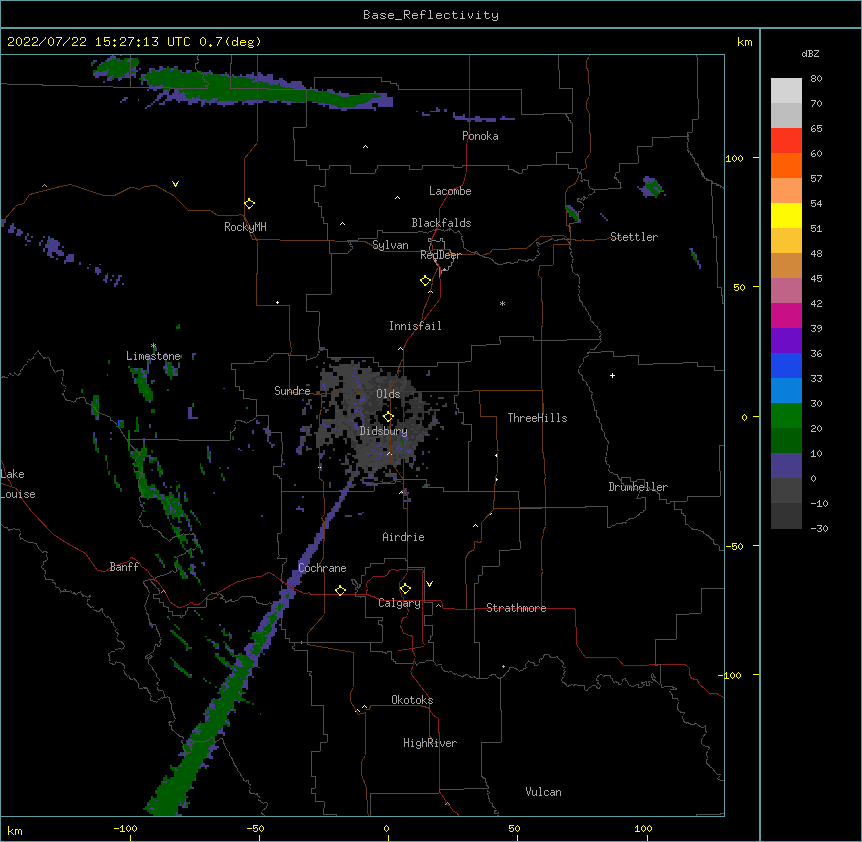This screenshot has height=842, width=862.
Task: Select the RedDeer city label
Action: [440, 255]
